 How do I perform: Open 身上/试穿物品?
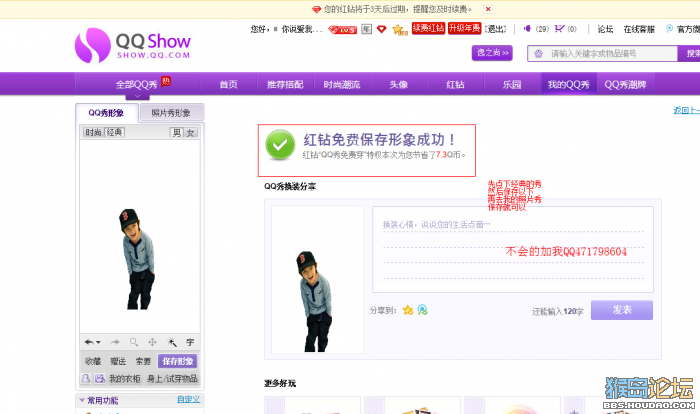pos(172,379)
